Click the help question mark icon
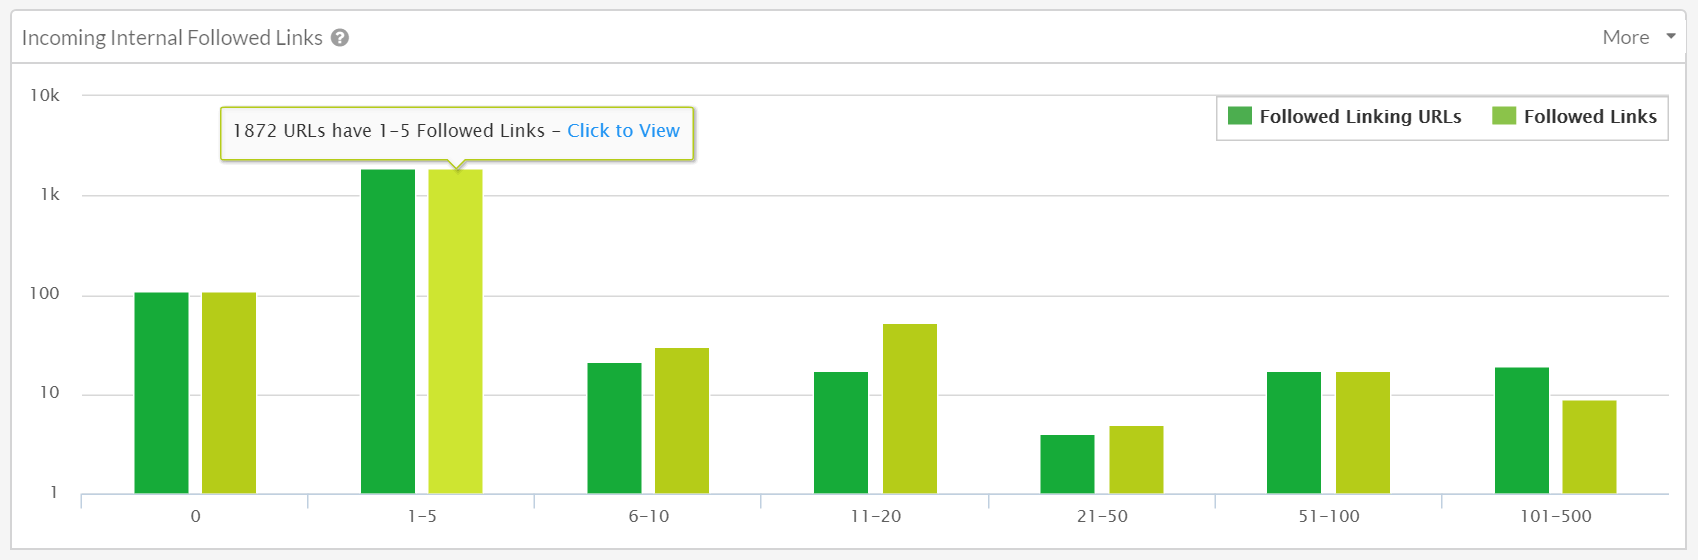The image size is (1698, 560). [340, 38]
